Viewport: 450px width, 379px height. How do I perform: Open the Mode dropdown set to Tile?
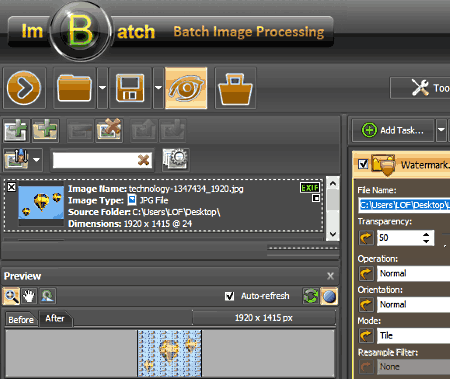pyautogui.click(x=414, y=336)
